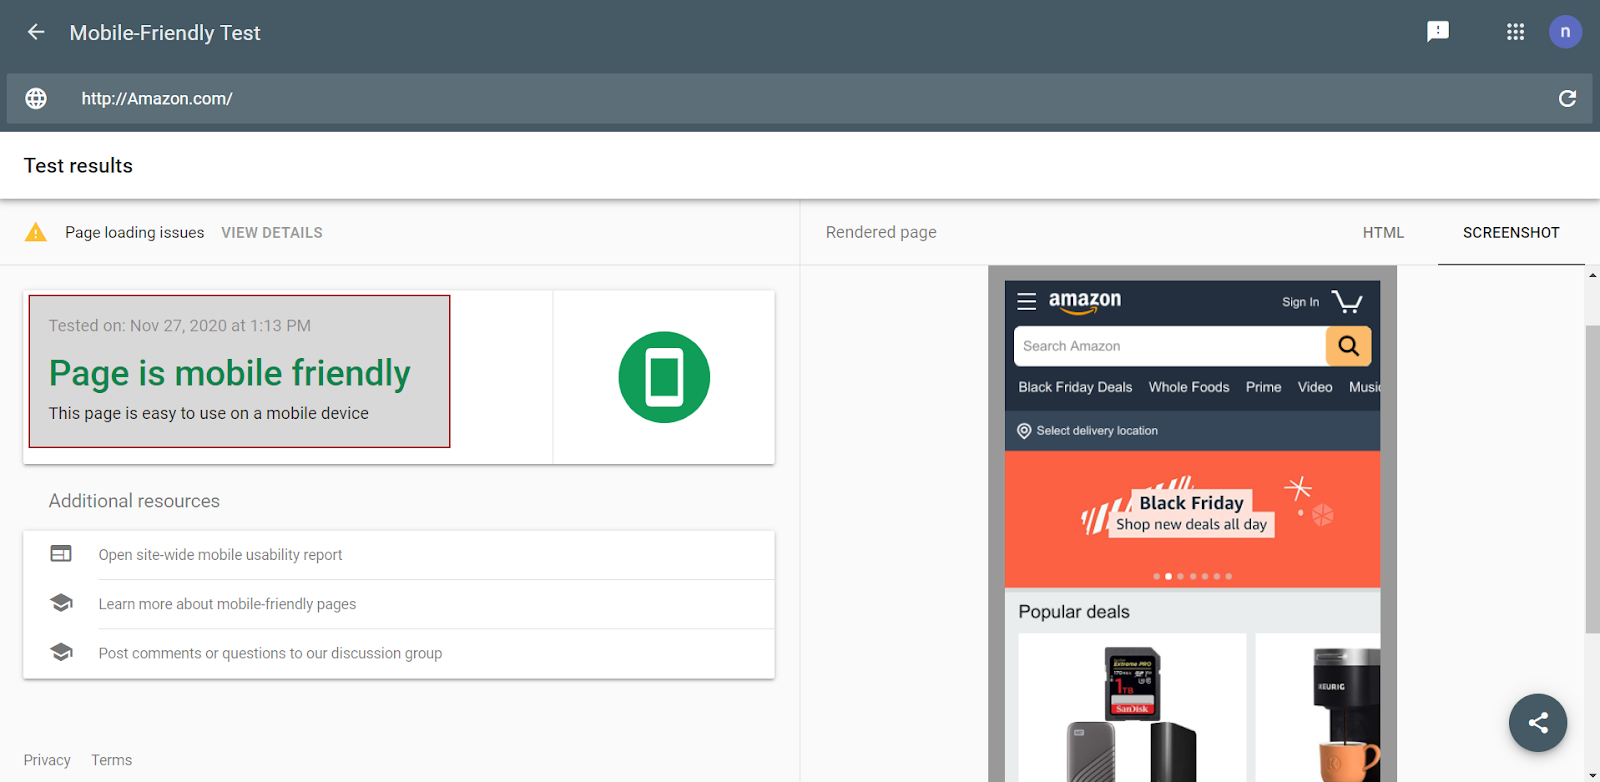Click the Amazon logo in rendered page
Viewport: 1600px width, 782px height.
coord(1085,302)
